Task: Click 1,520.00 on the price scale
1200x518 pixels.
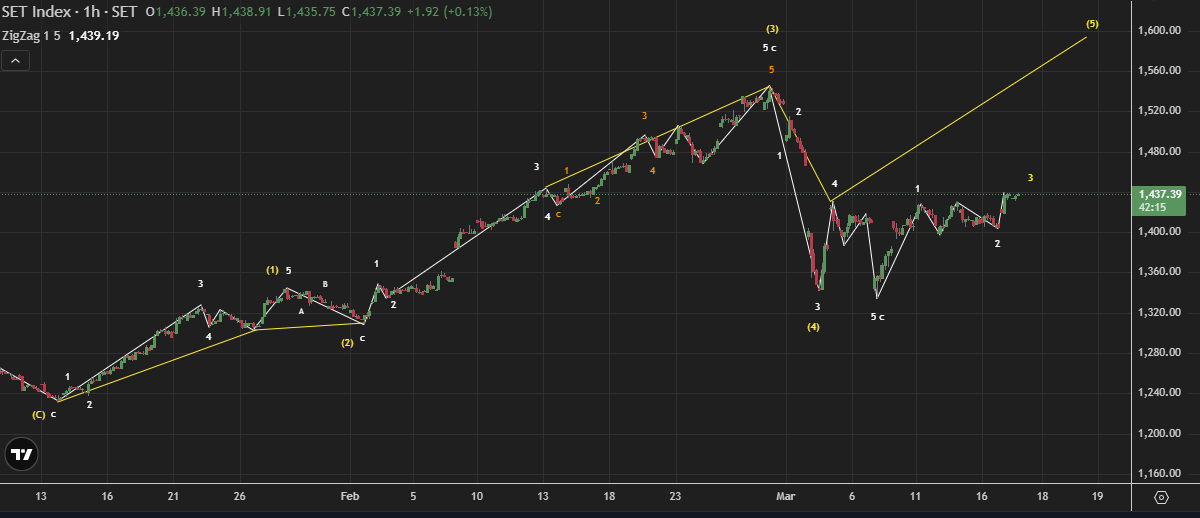Action: point(1160,111)
